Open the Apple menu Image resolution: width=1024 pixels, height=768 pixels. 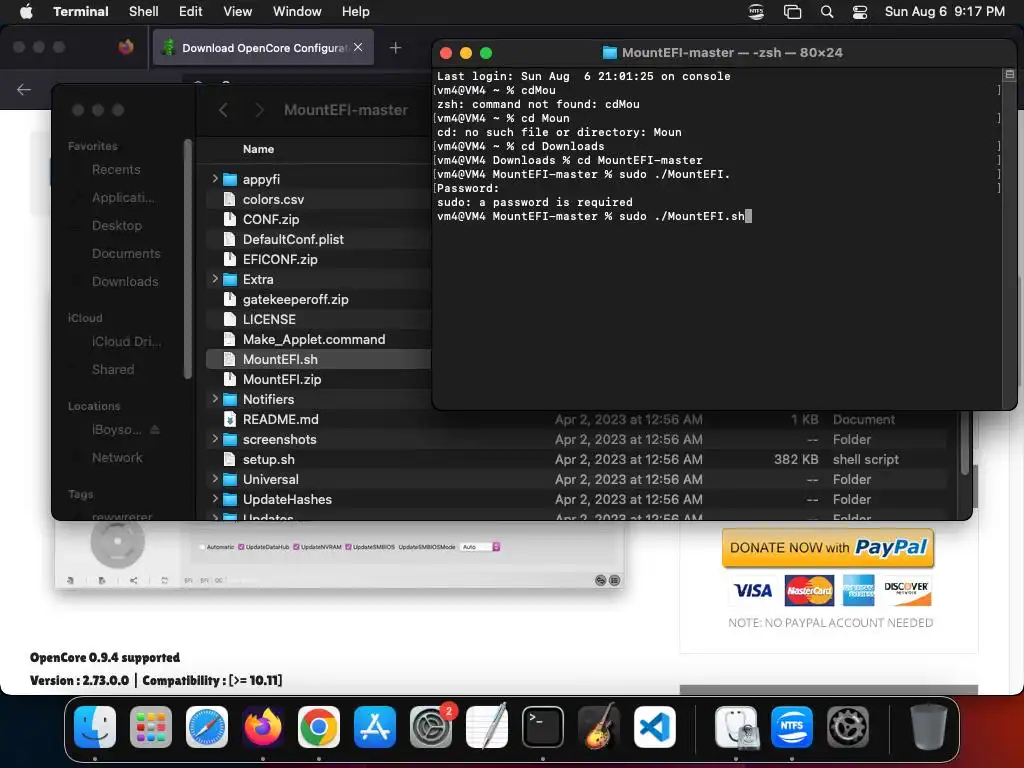pyautogui.click(x=26, y=12)
